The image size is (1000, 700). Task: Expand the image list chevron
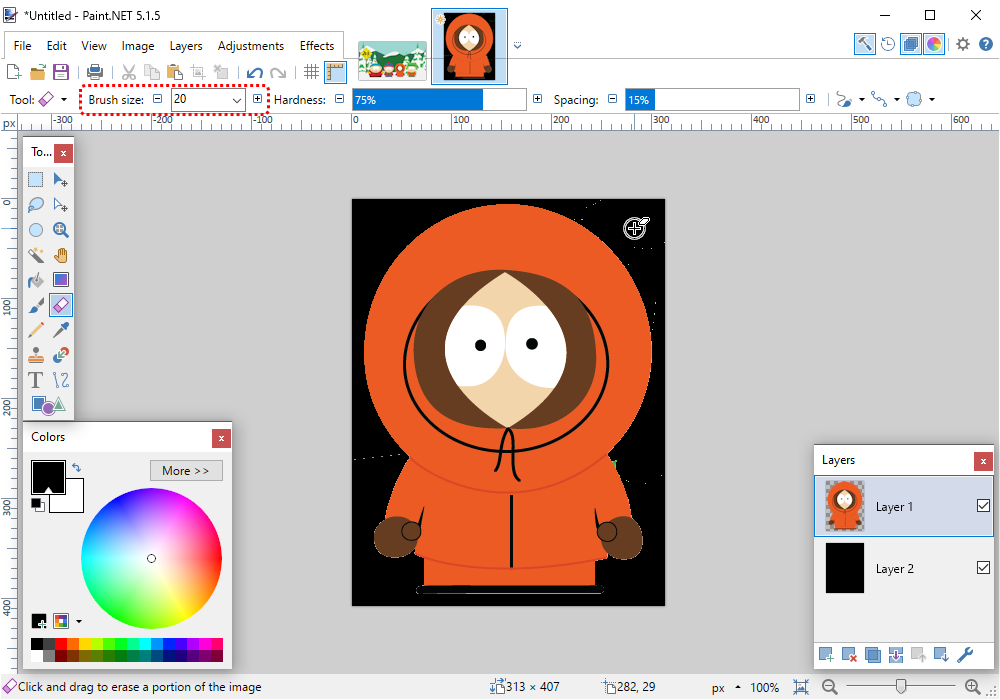517,45
